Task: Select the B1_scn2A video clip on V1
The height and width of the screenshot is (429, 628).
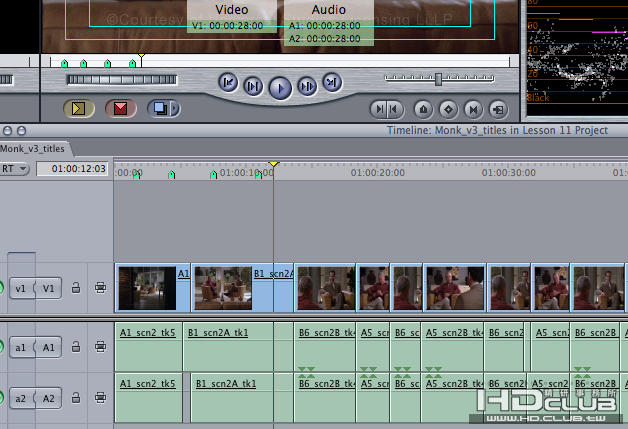Action: (242, 288)
